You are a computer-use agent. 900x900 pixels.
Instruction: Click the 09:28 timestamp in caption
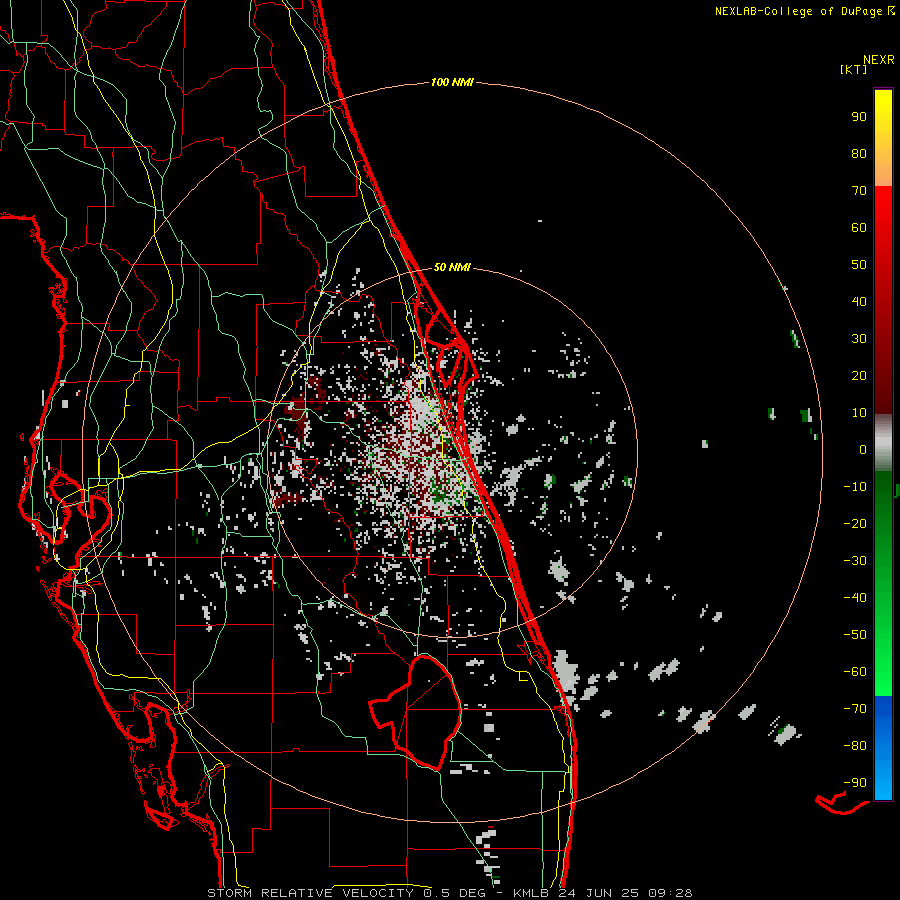pos(670,893)
